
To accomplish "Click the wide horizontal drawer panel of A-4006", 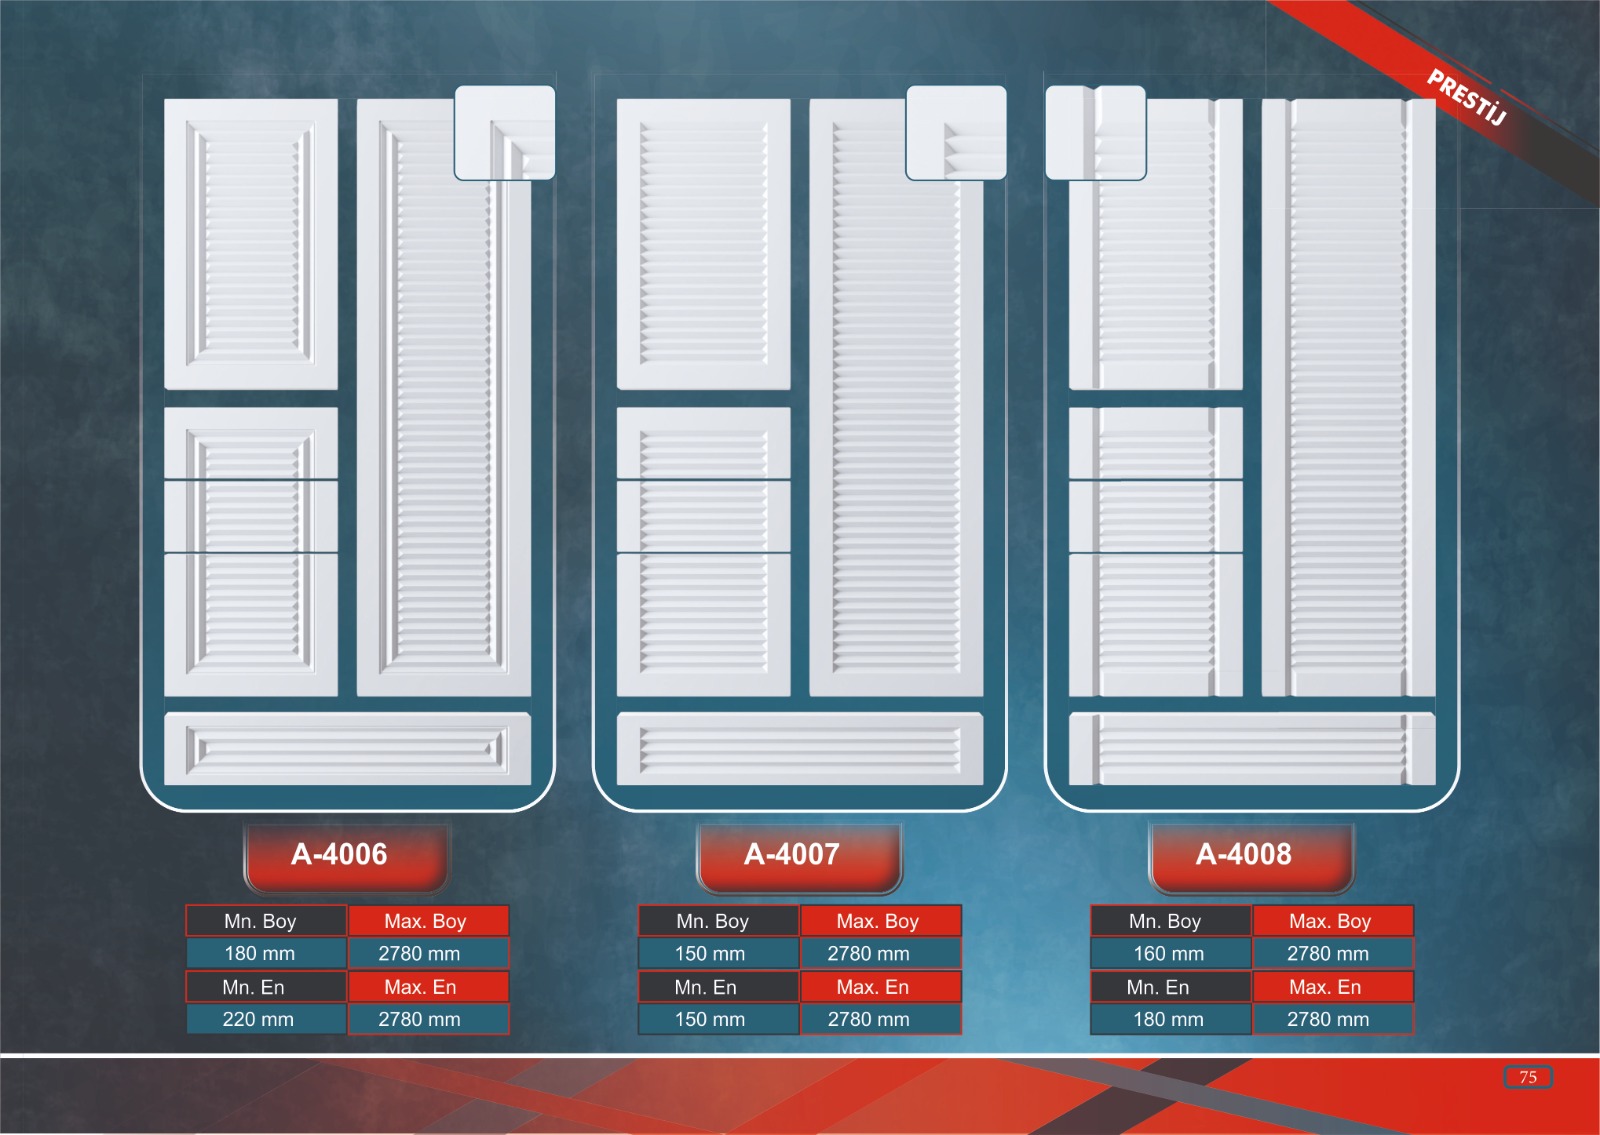I will 347,749.
